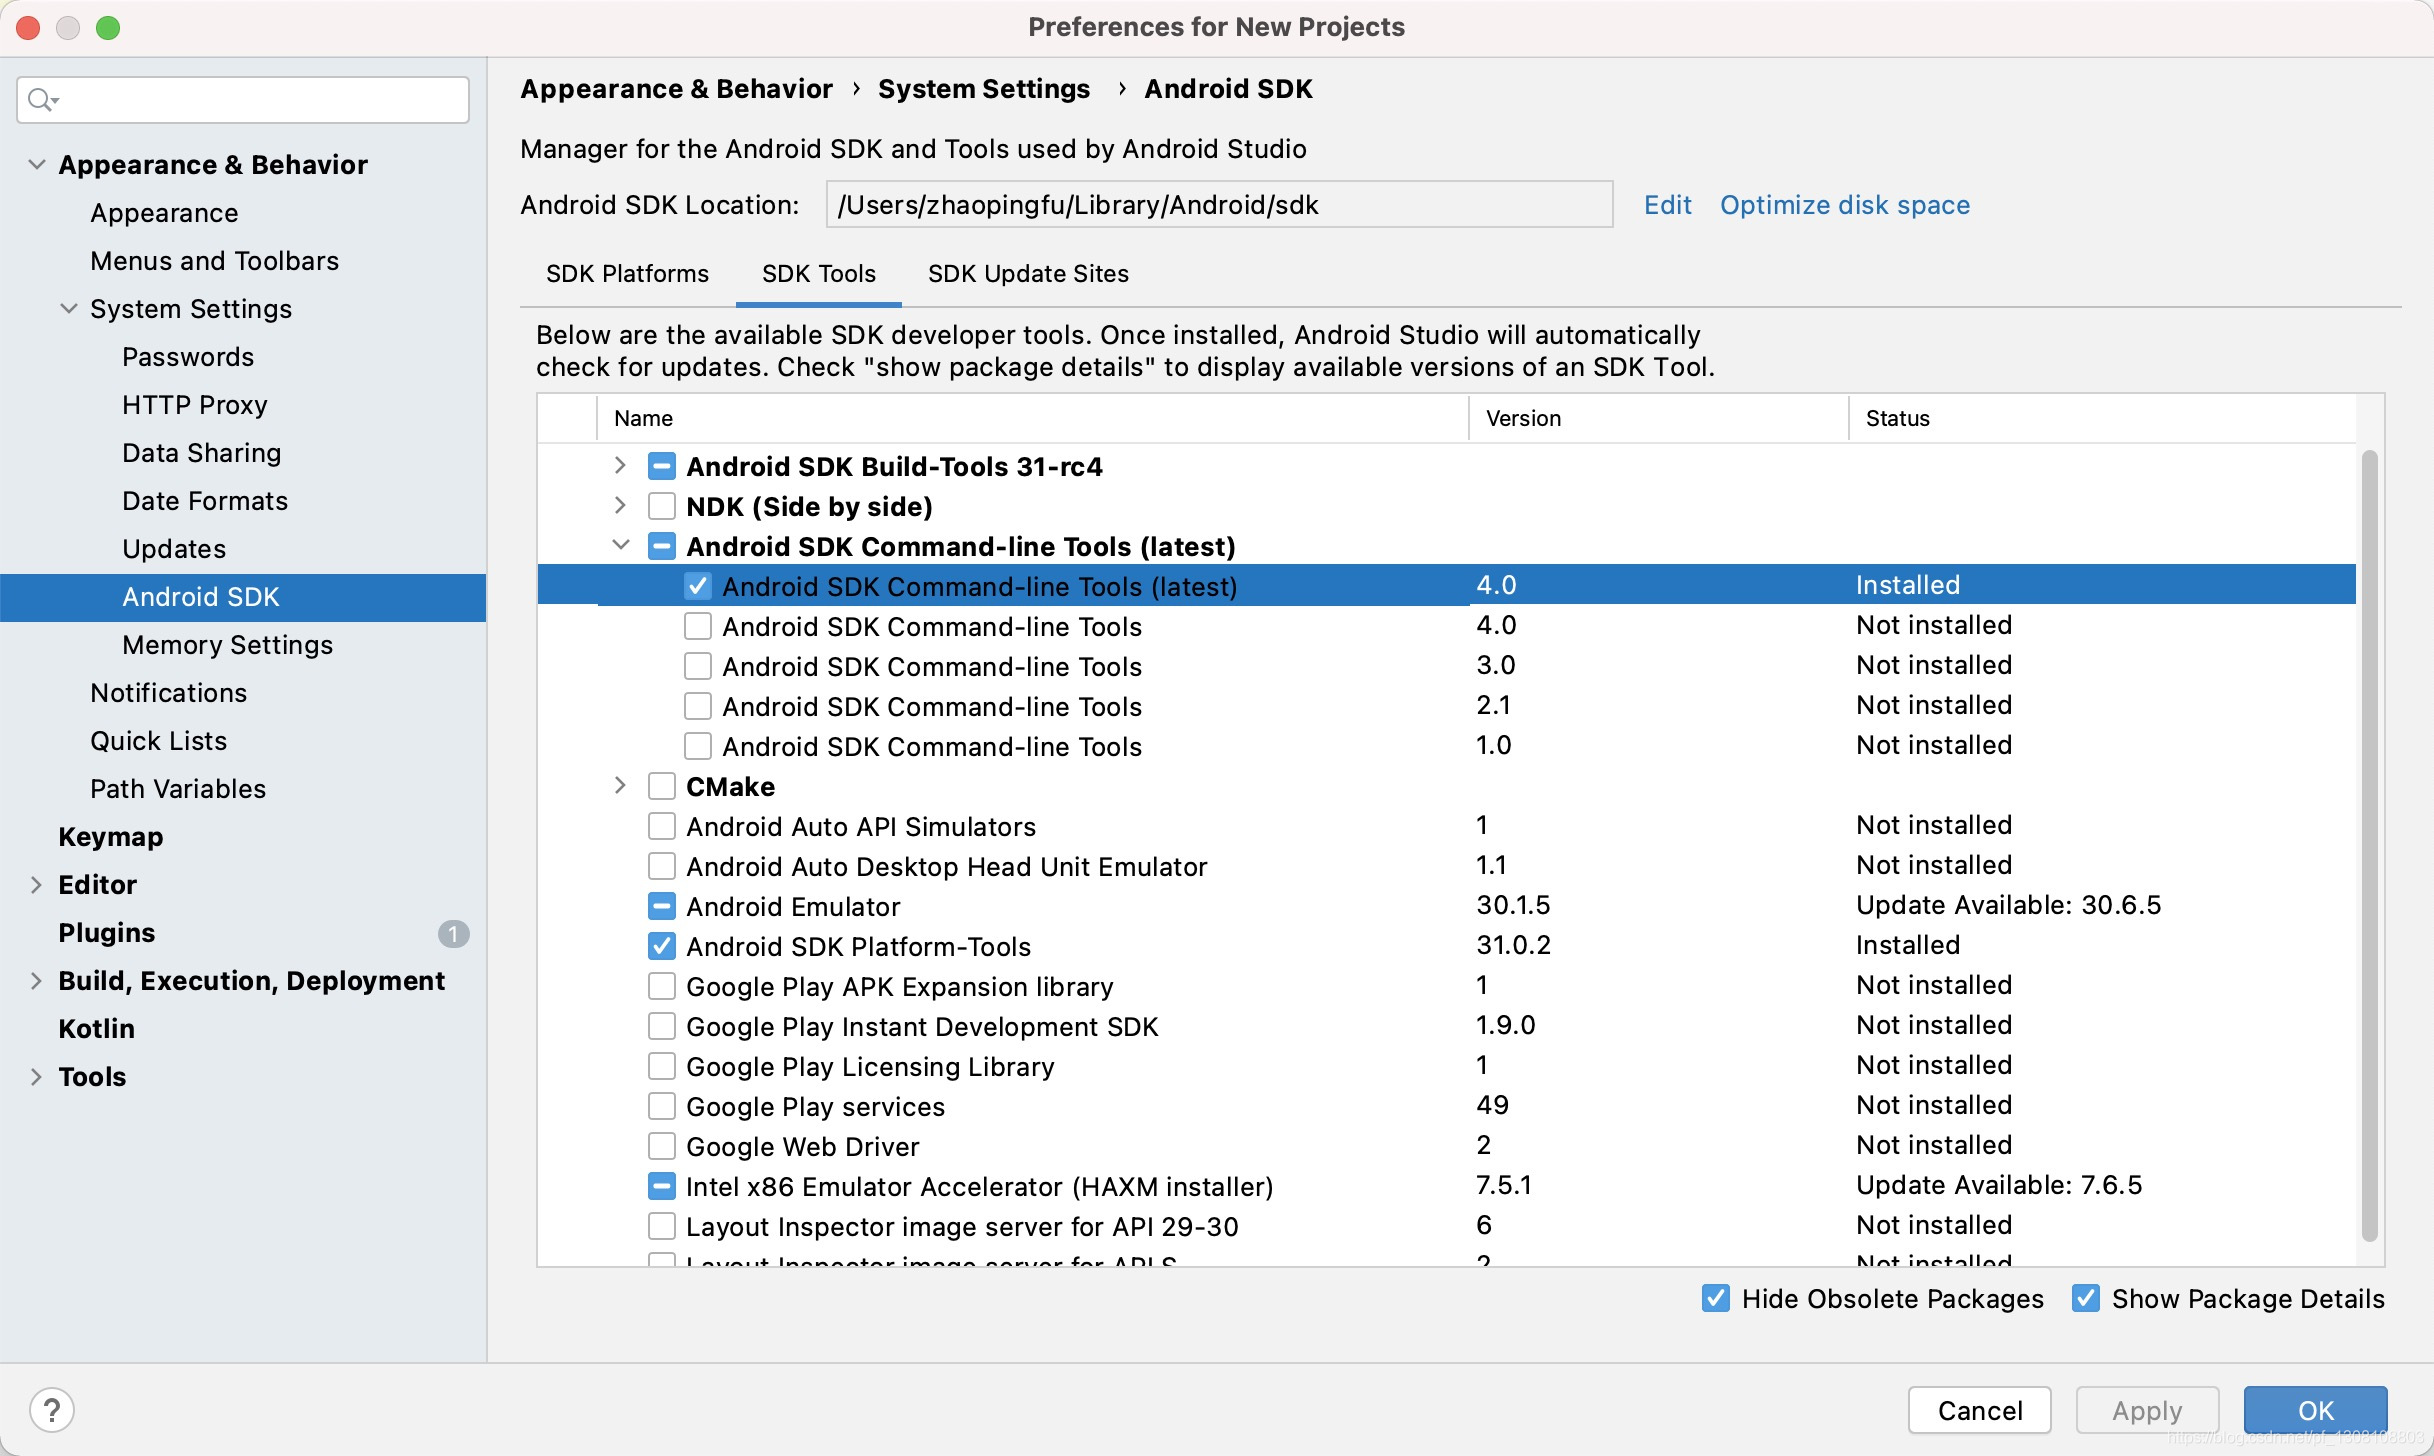This screenshot has height=1456, width=2434.
Task: Focus the settings search field
Action: pyautogui.click(x=243, y=100)
